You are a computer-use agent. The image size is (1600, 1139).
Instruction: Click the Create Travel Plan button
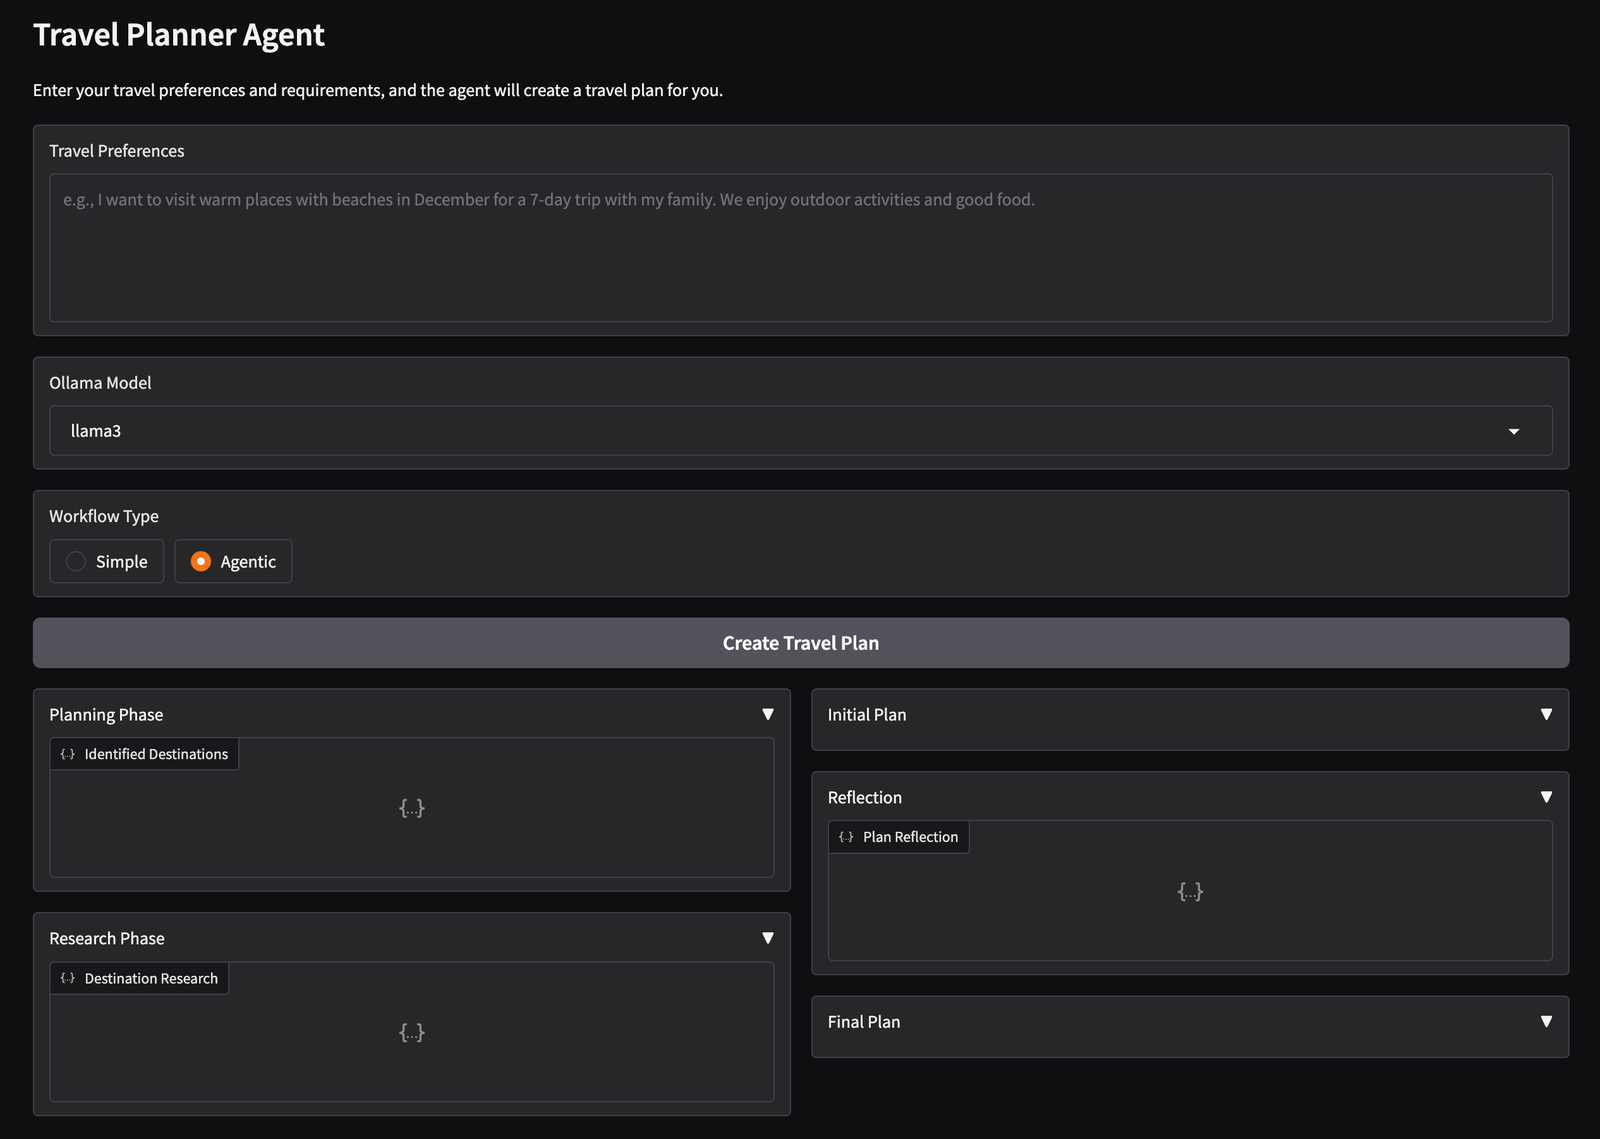click(x=800, y=643)
